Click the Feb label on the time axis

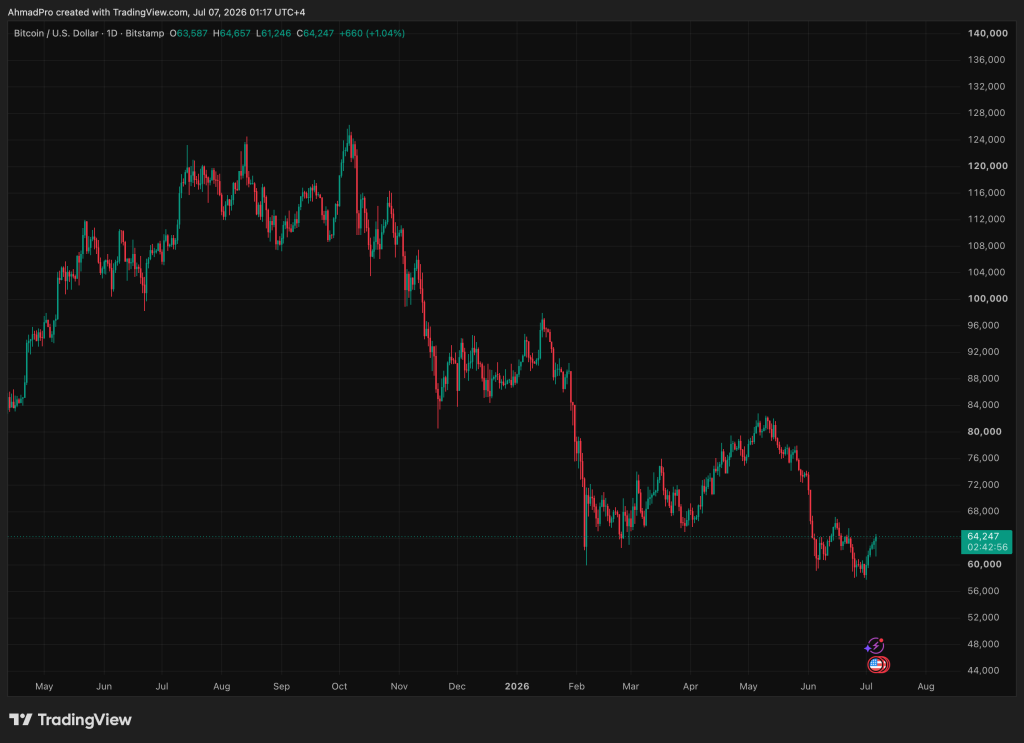pos(576,686)
